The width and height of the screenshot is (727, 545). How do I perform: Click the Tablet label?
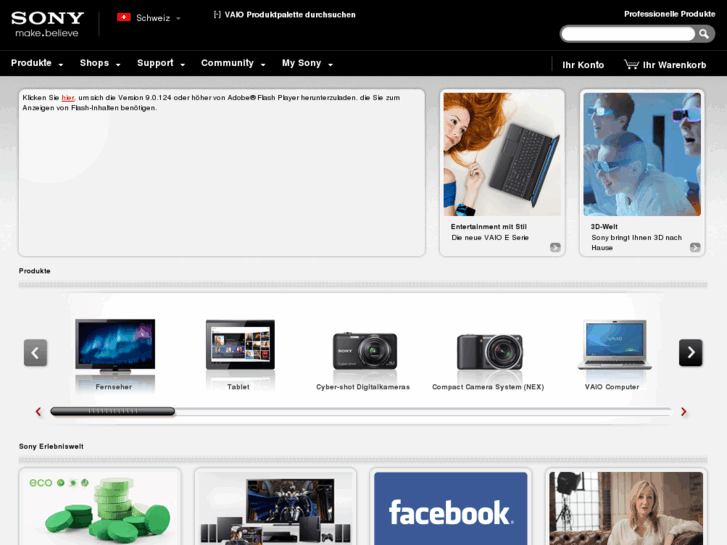tap(238, 387)
